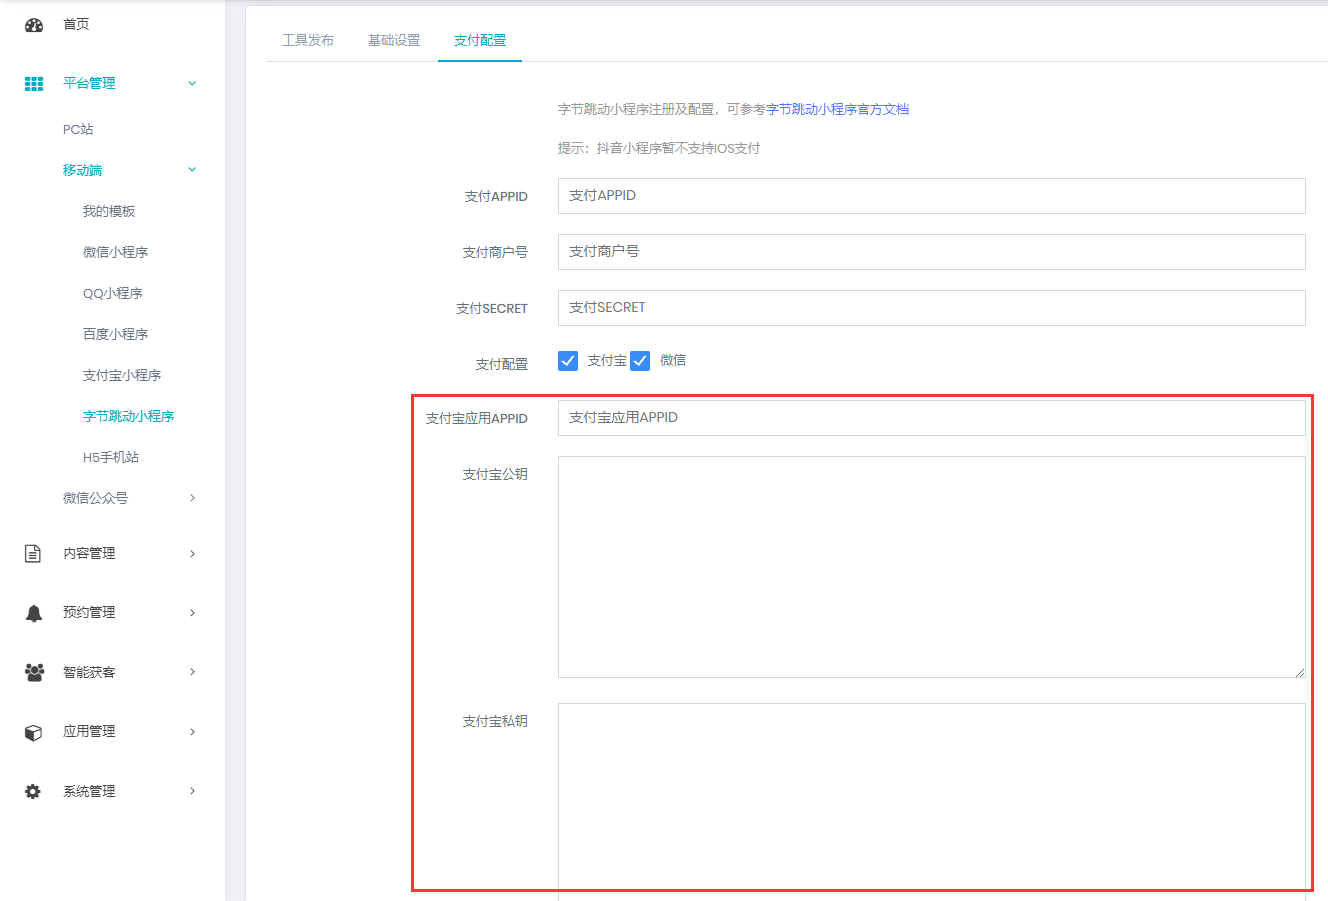Click the dashboard icon beside 首页
This screenshot has height=901, width=1328.
(34, 25)
